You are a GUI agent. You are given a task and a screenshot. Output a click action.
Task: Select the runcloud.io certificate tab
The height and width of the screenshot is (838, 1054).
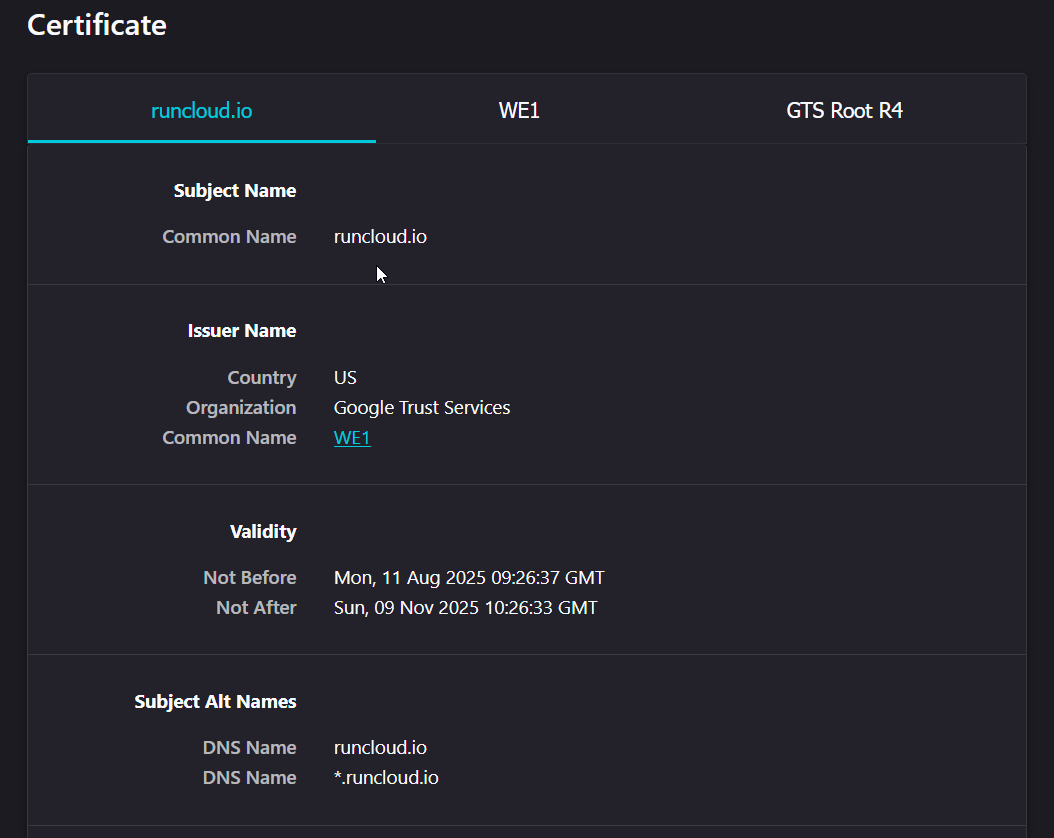click(201, 110)
